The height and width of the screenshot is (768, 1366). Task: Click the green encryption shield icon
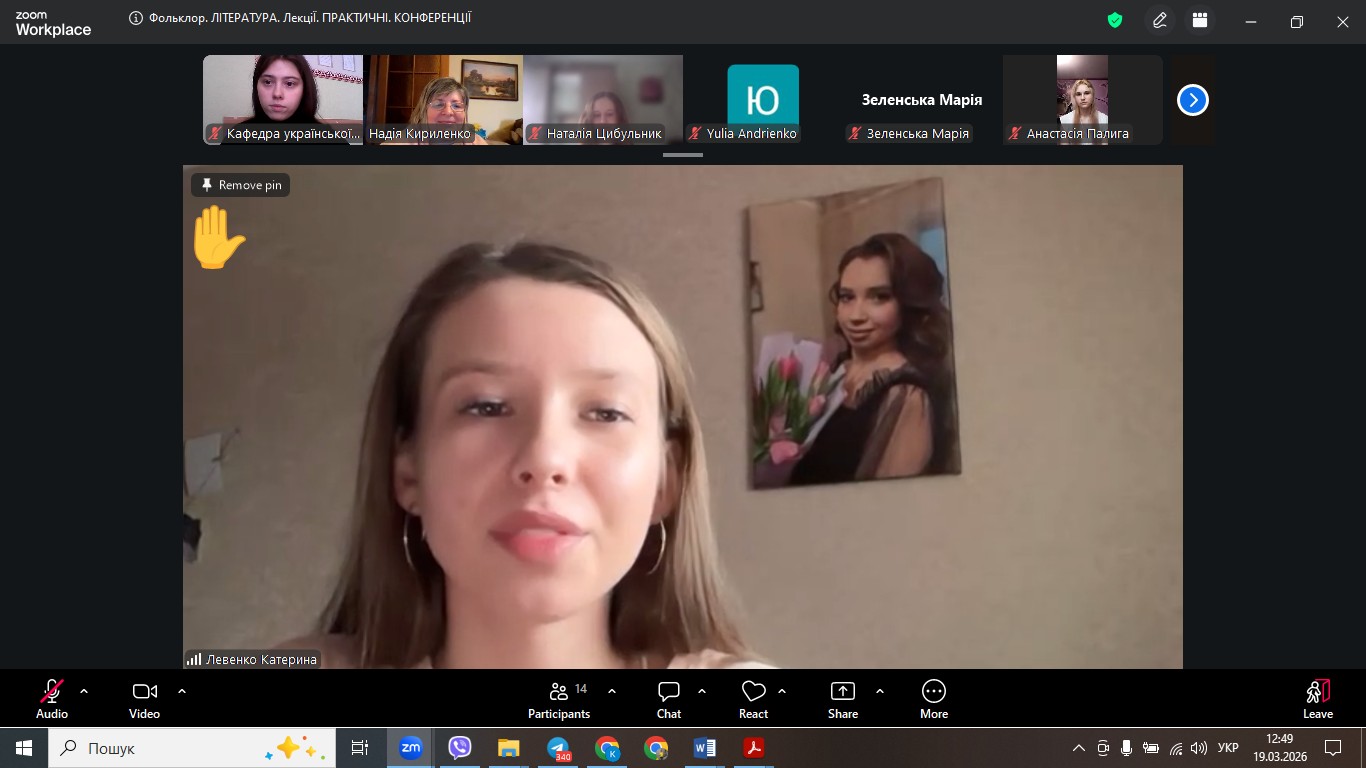[1115, 21]
